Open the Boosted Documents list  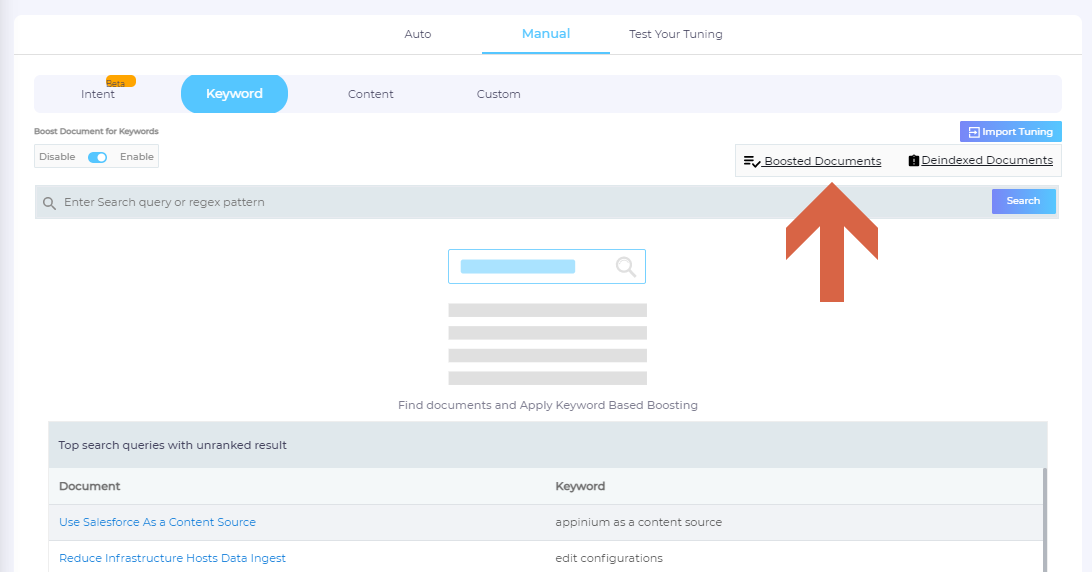pyautogui.click(x=821, y=161)
